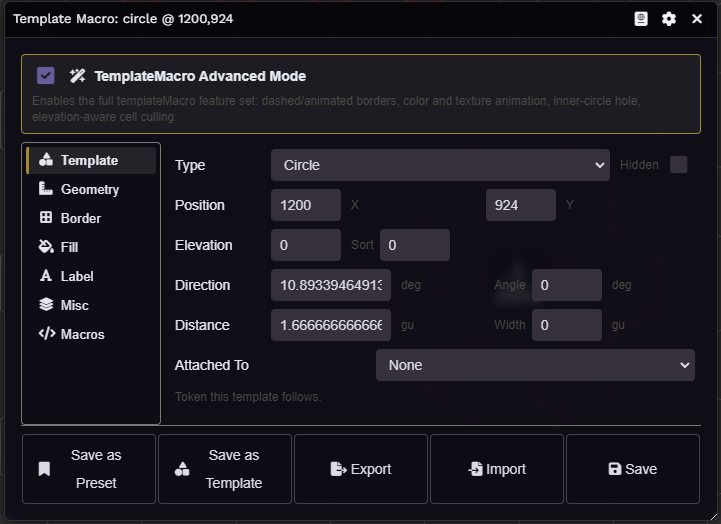Focus the Sort field

tap(415, 245)
